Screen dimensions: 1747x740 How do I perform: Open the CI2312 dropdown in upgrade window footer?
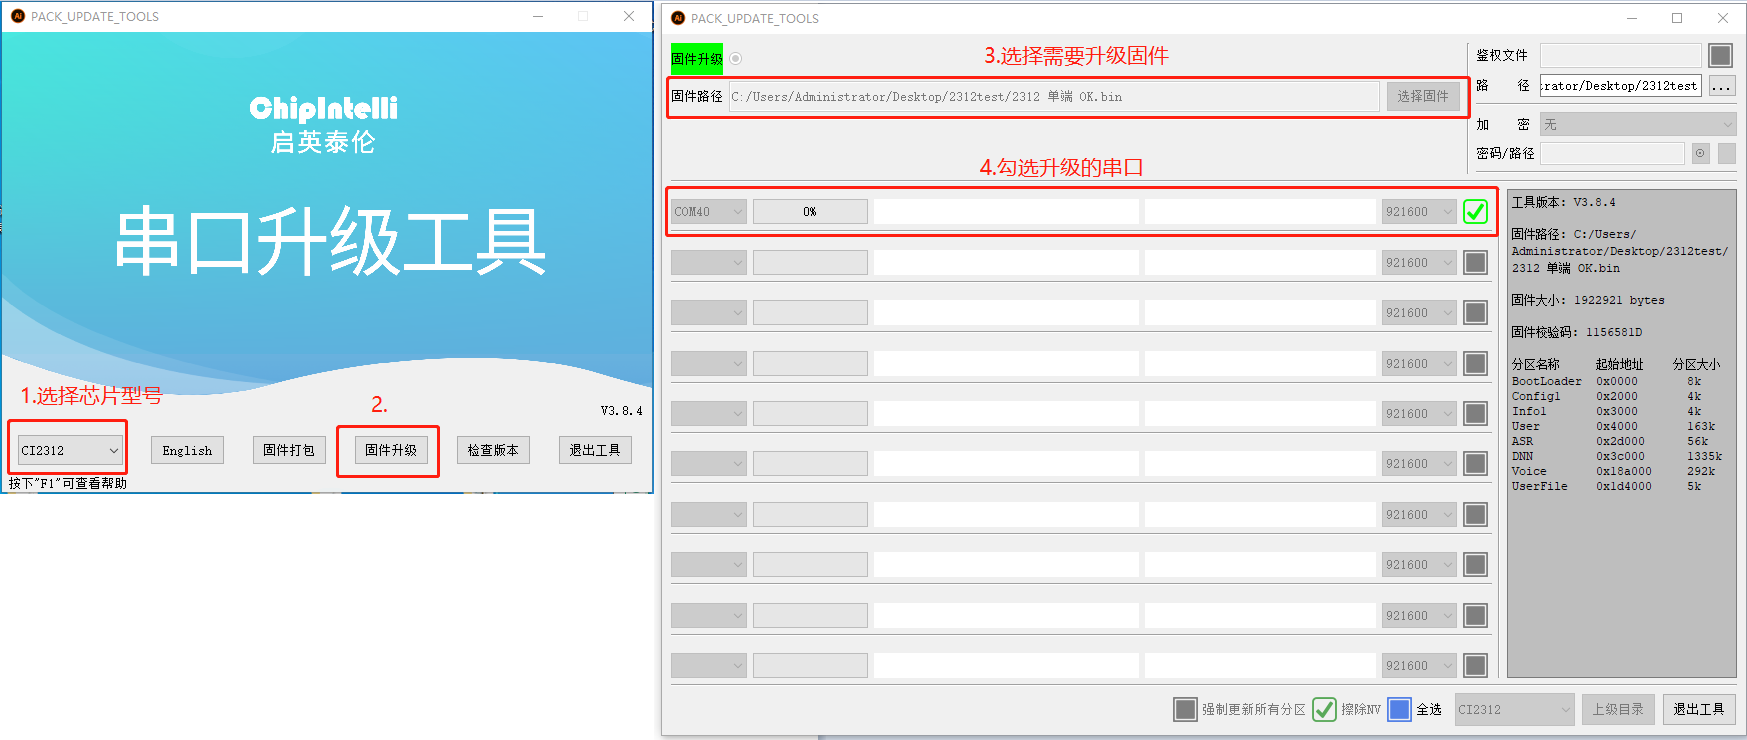pyautogui.click(x=1514, y=709)
